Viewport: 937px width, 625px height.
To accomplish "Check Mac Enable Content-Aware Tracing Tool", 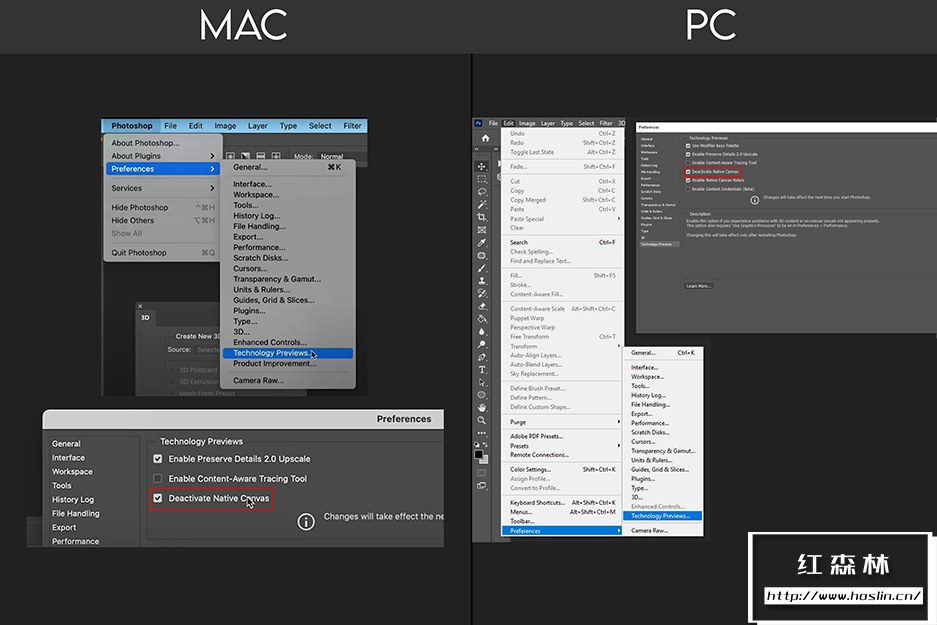I will point(158,479).
